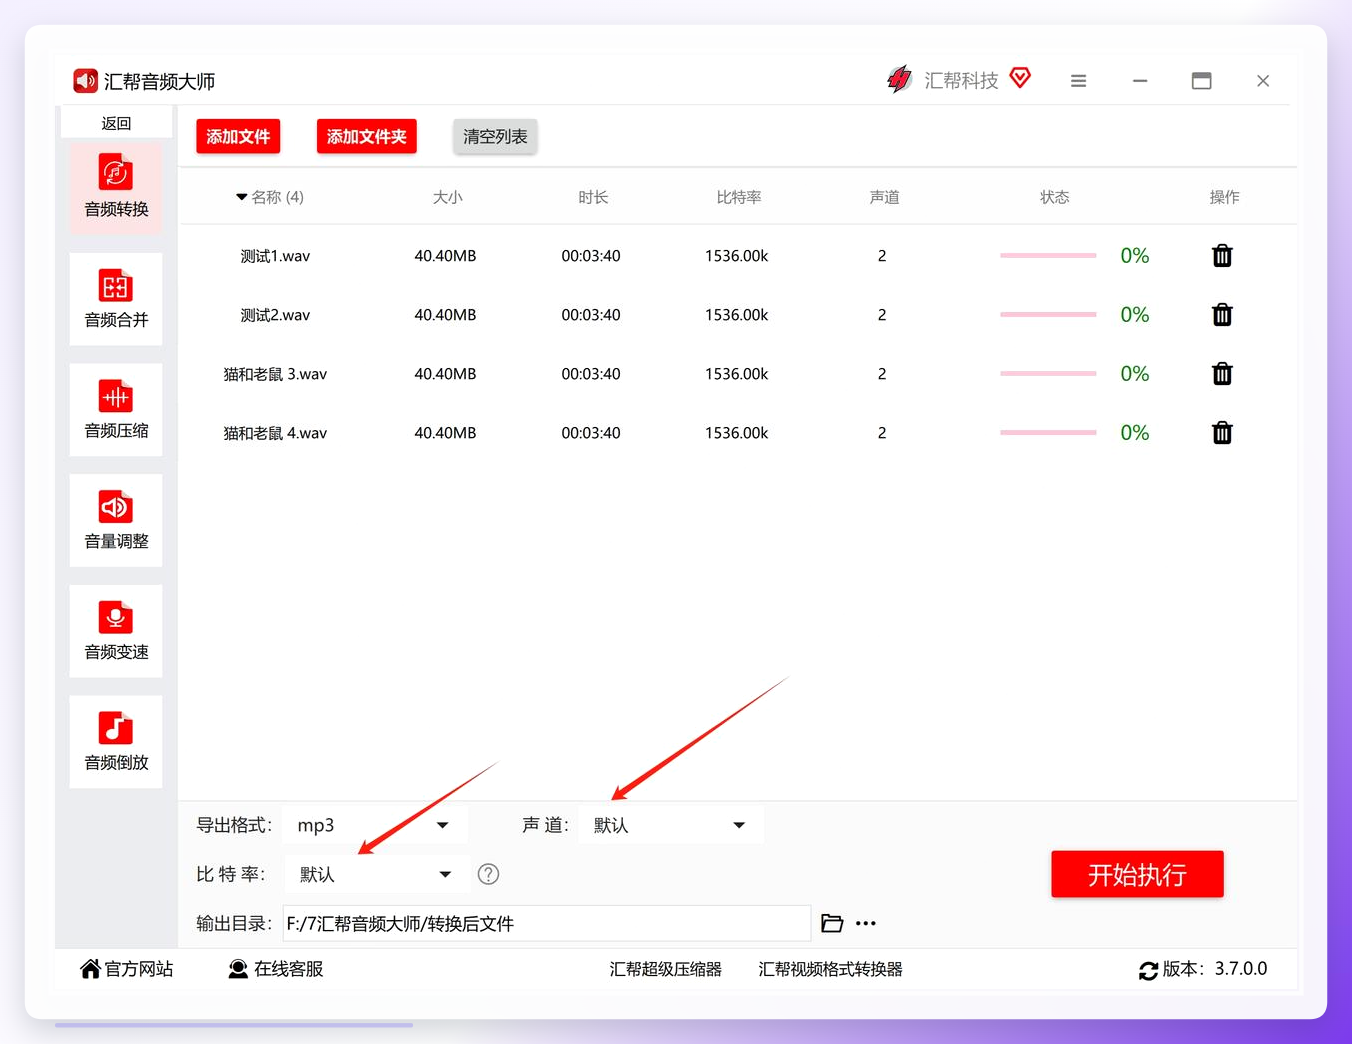Click the 40.40MB size of 测试2.wav
The height and width of the screenshot is (1044, 1352).
coord(445,315)
